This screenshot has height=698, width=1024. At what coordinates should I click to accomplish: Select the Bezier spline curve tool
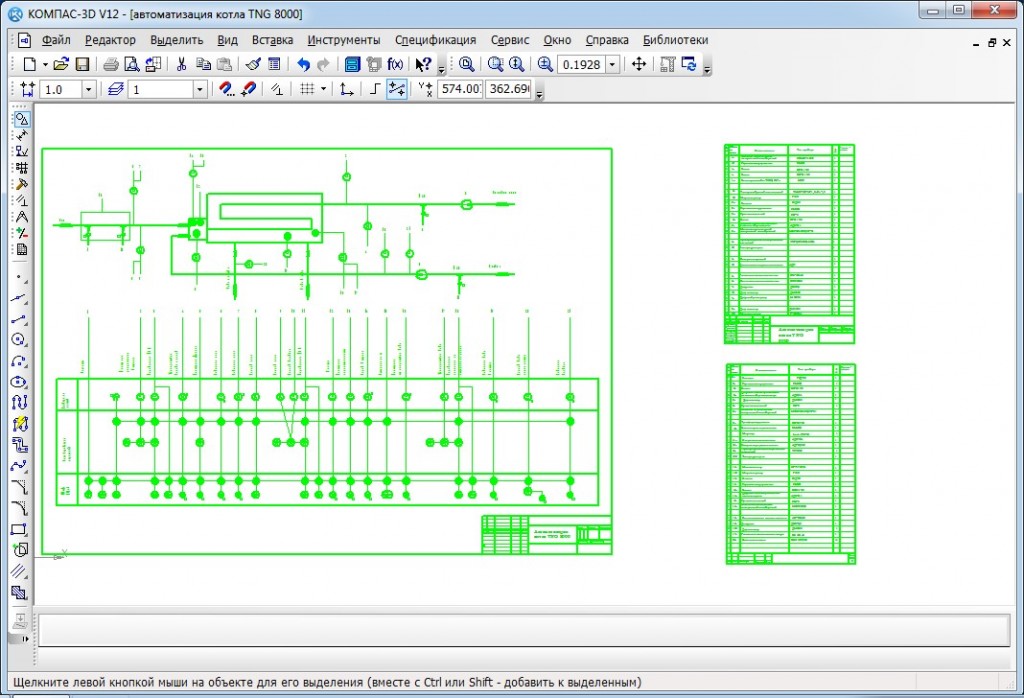[x=20, y=466]
